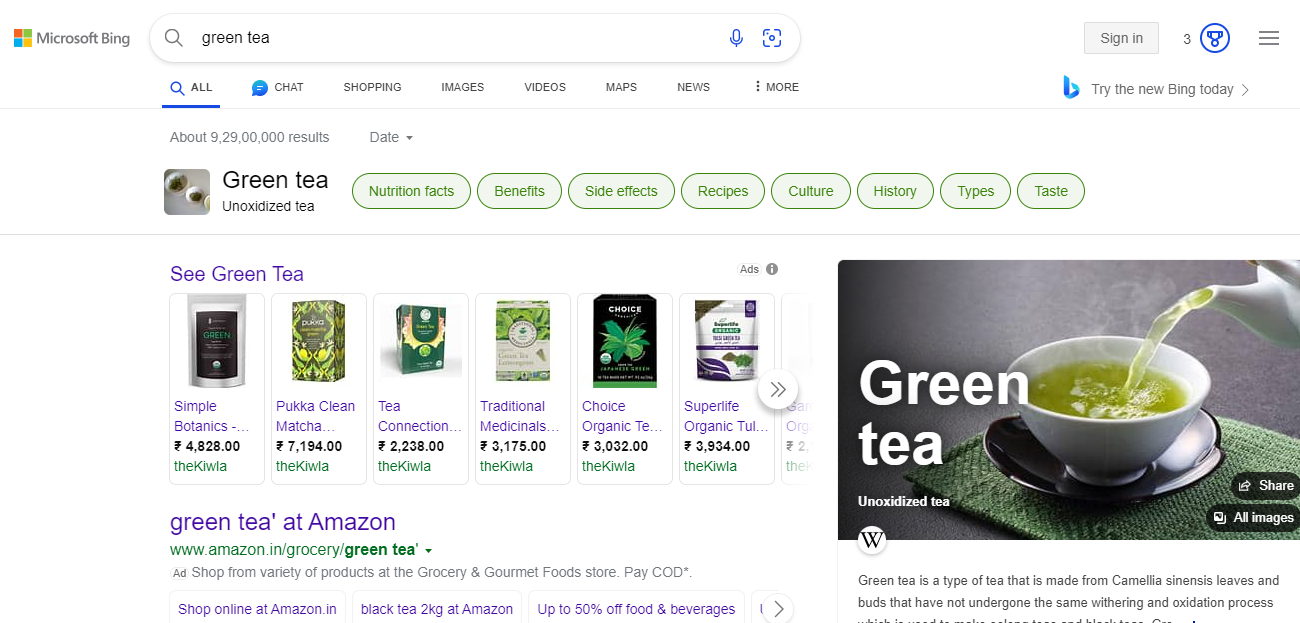The height and width of the screenshot is (623, 1300).
Task: Switch to the CHAT tab
Action: [277, 87]
